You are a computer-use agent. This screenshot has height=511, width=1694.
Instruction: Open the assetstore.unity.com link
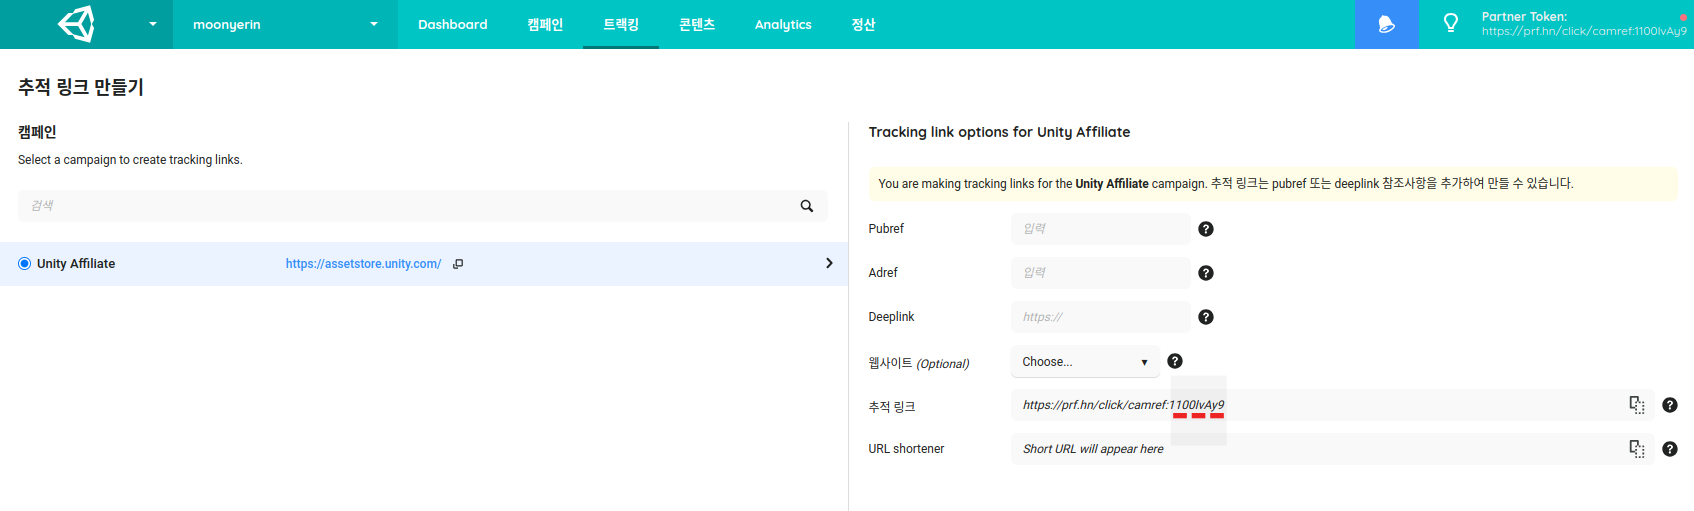pos(363,264)
